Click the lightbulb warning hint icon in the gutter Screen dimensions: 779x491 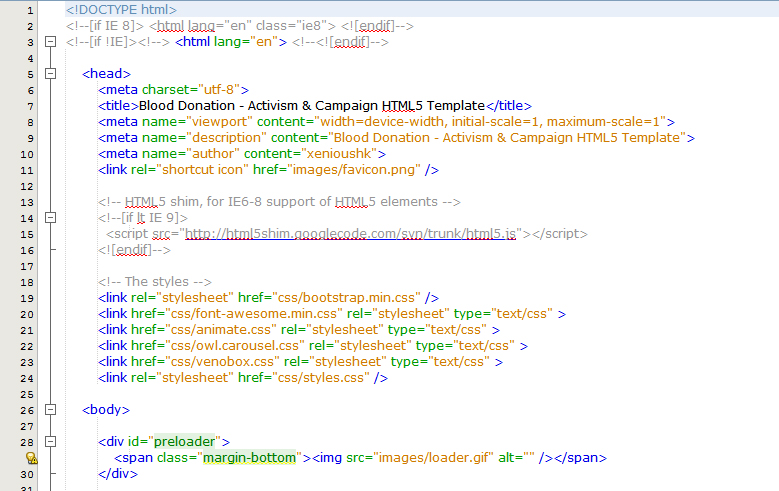coord(31,458)
